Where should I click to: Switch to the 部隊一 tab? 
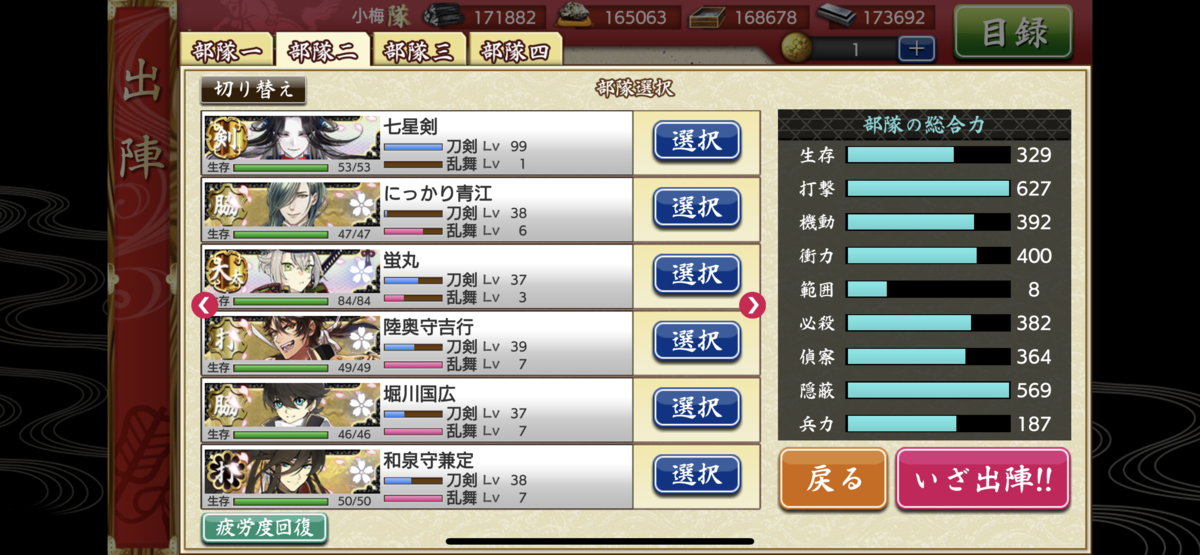[229, 50]
